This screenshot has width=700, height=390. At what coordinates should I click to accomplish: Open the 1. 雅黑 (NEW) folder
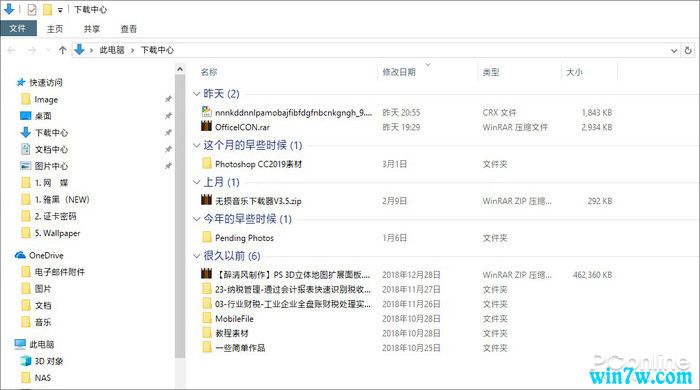[62, 199]
